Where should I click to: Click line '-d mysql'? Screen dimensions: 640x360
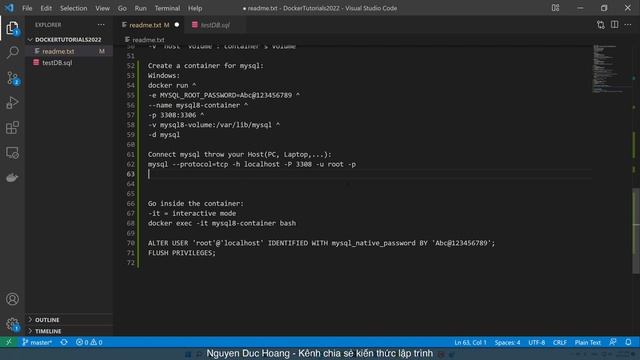[164, 135]
